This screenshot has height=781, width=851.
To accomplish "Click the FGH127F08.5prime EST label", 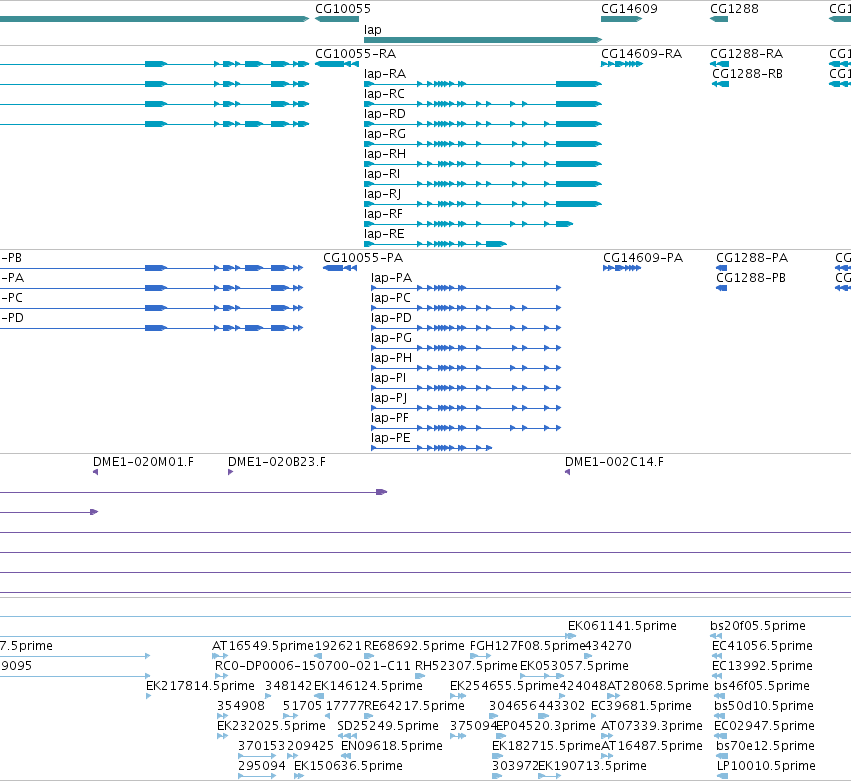I will tap(528, 646).
